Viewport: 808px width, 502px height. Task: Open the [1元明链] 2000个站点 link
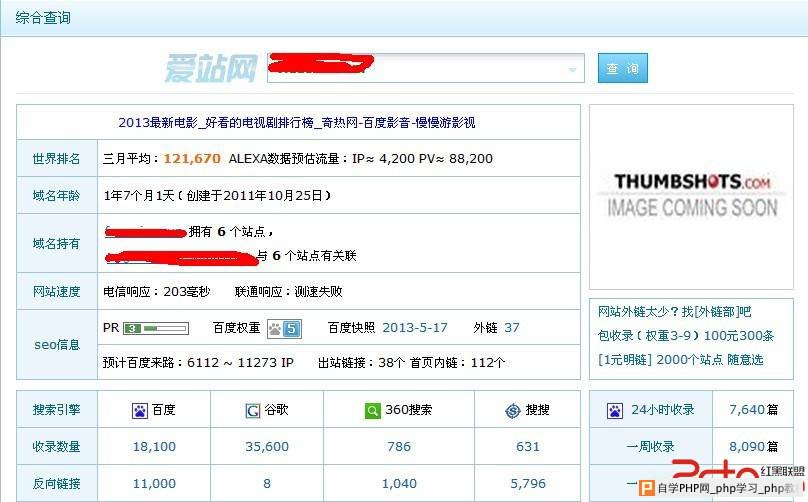coord(680,359)
